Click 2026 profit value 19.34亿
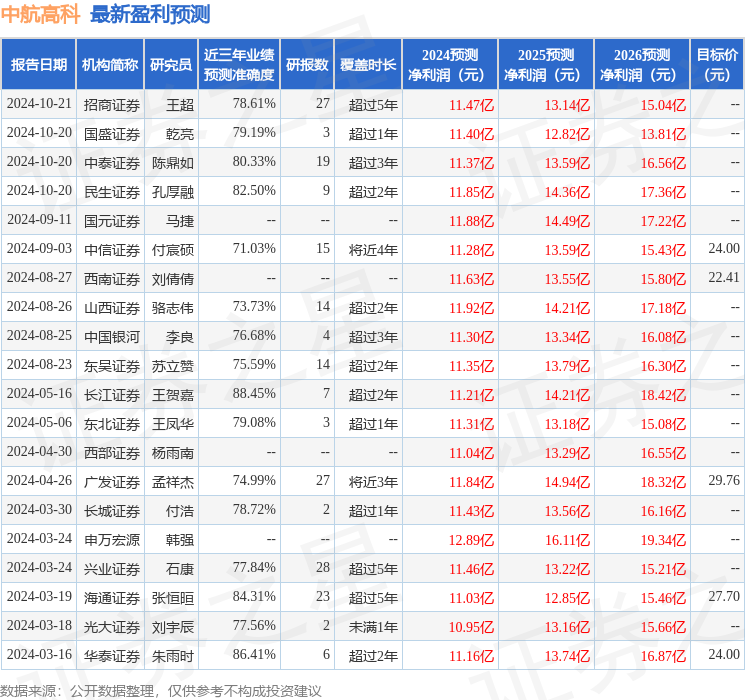The height and width of the screenshot is (700, 745). pyautogui.click(x=663, y=540)
